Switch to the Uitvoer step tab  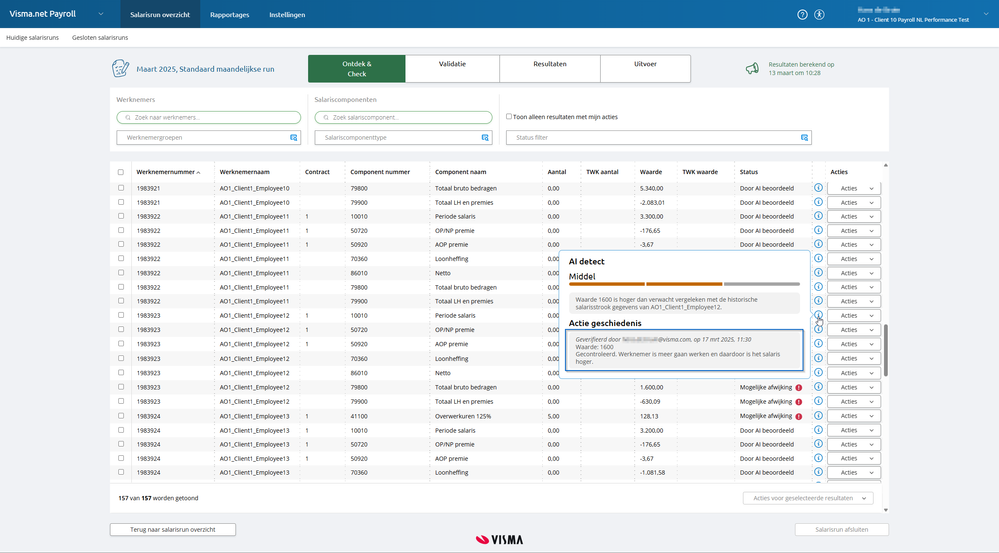coord(645,68)
